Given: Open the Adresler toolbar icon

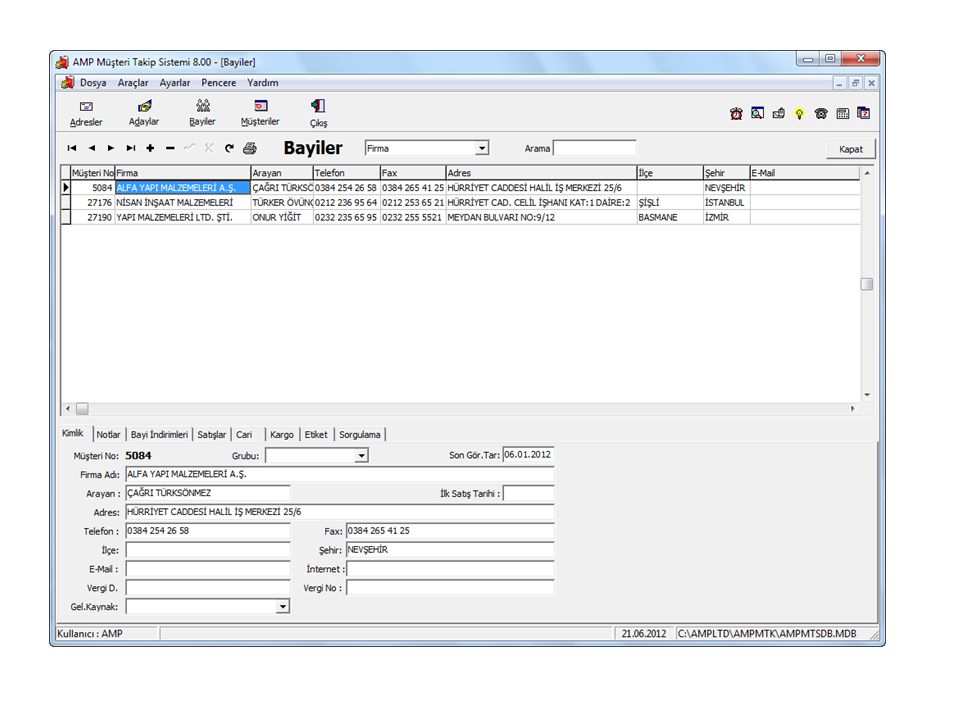Looking at the screenshot, I should click(86, 113).
